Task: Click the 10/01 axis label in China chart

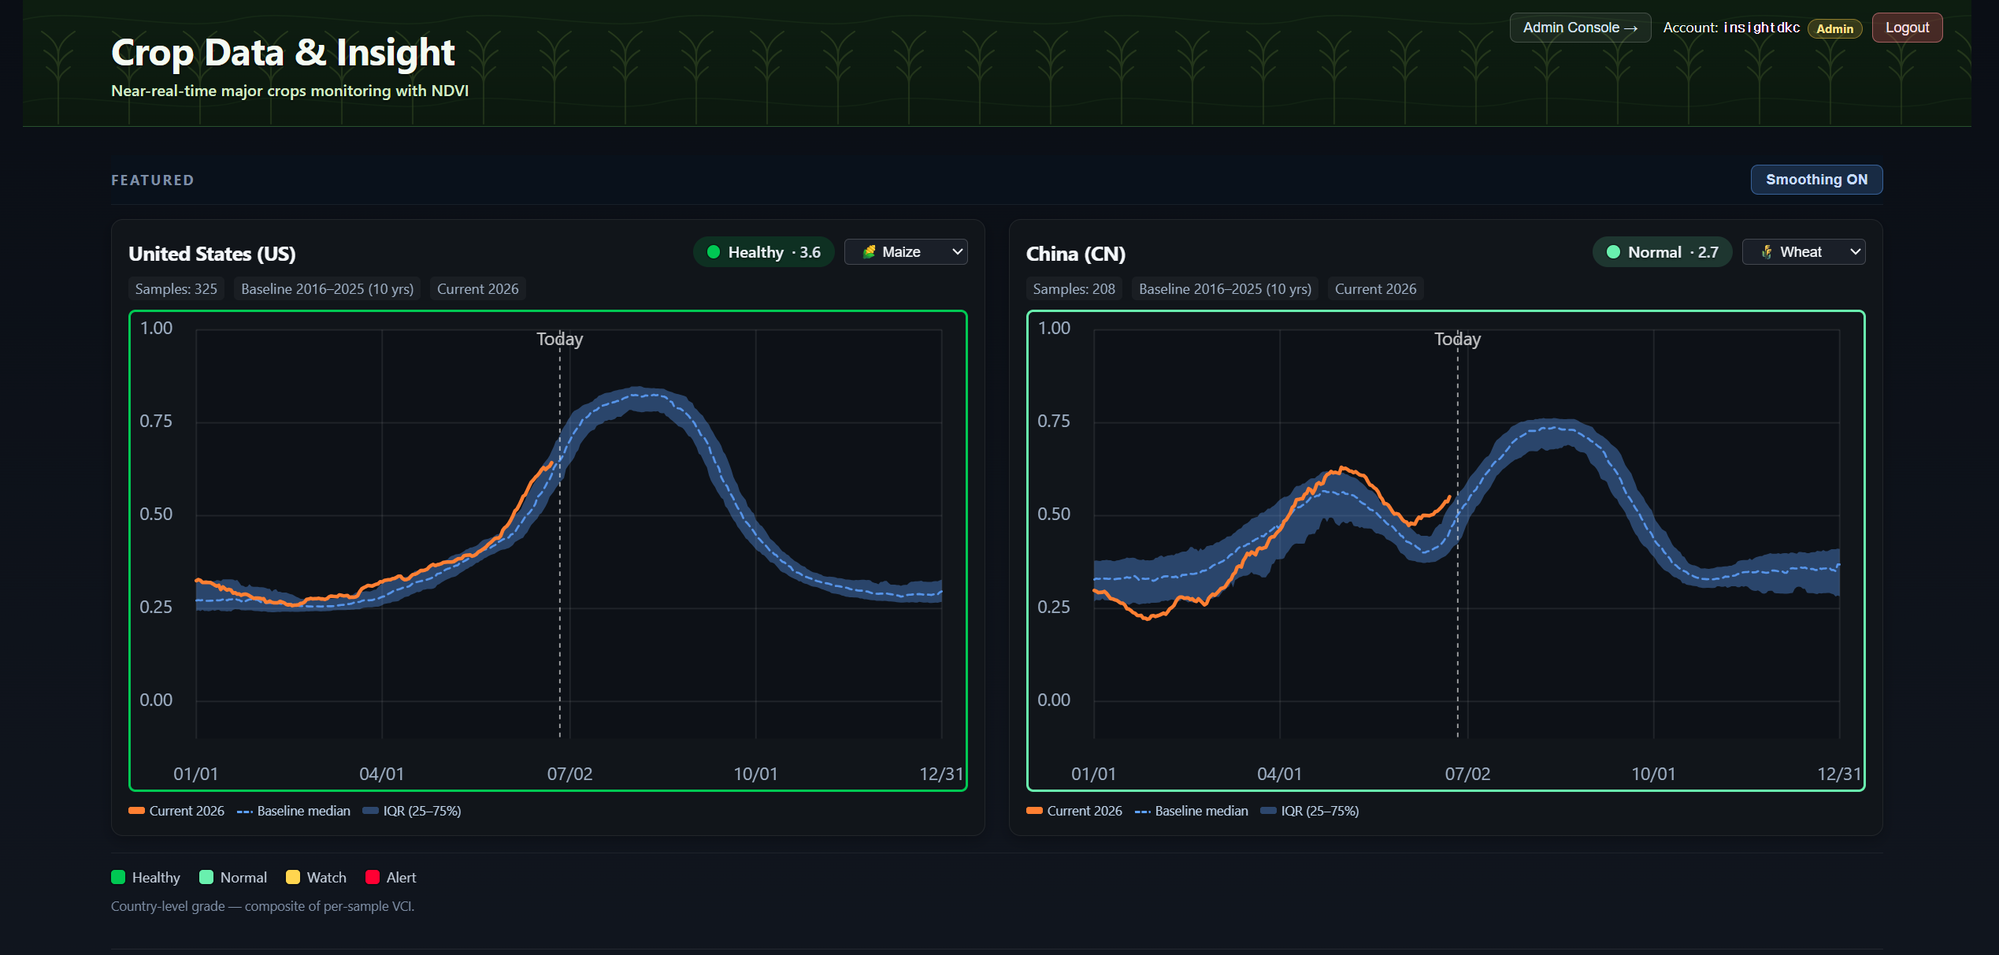Action: (x=1654, y=774)
